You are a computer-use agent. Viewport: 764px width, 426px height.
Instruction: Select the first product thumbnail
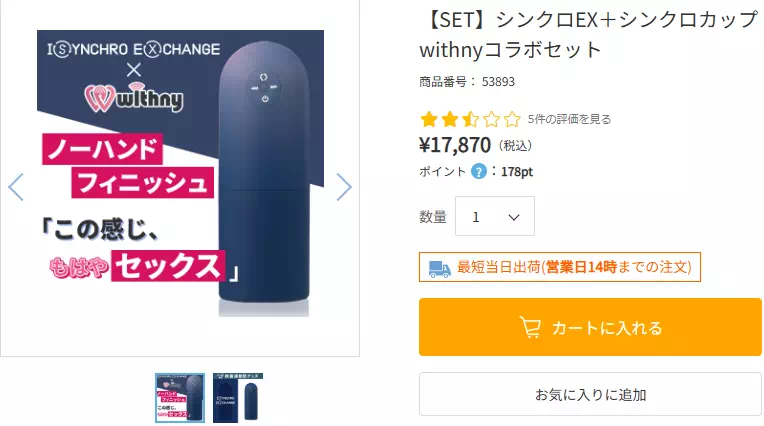click(180, 398)
